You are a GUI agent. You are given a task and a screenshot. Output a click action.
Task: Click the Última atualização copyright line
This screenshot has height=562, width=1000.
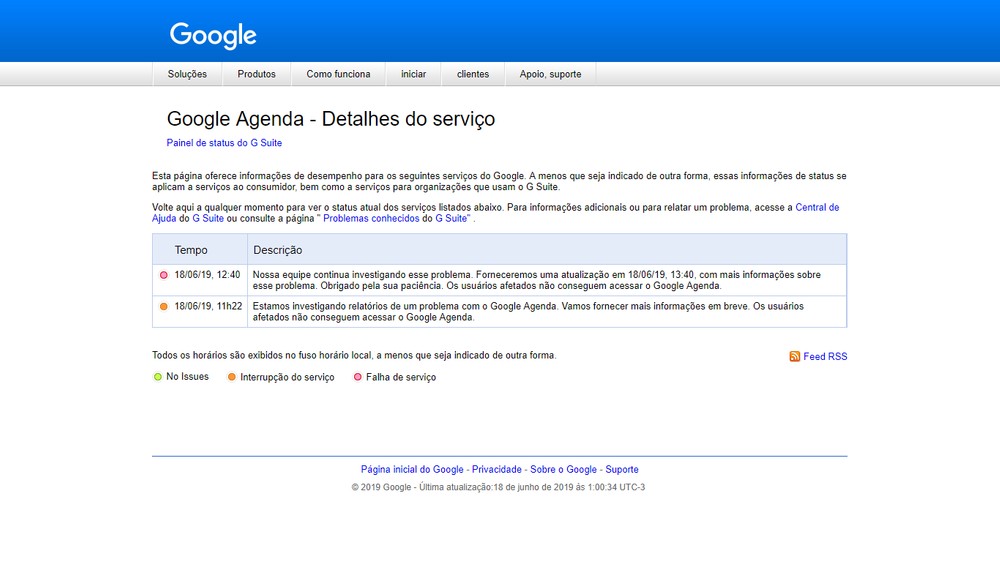pyautogui.click(x=498, y=487)
